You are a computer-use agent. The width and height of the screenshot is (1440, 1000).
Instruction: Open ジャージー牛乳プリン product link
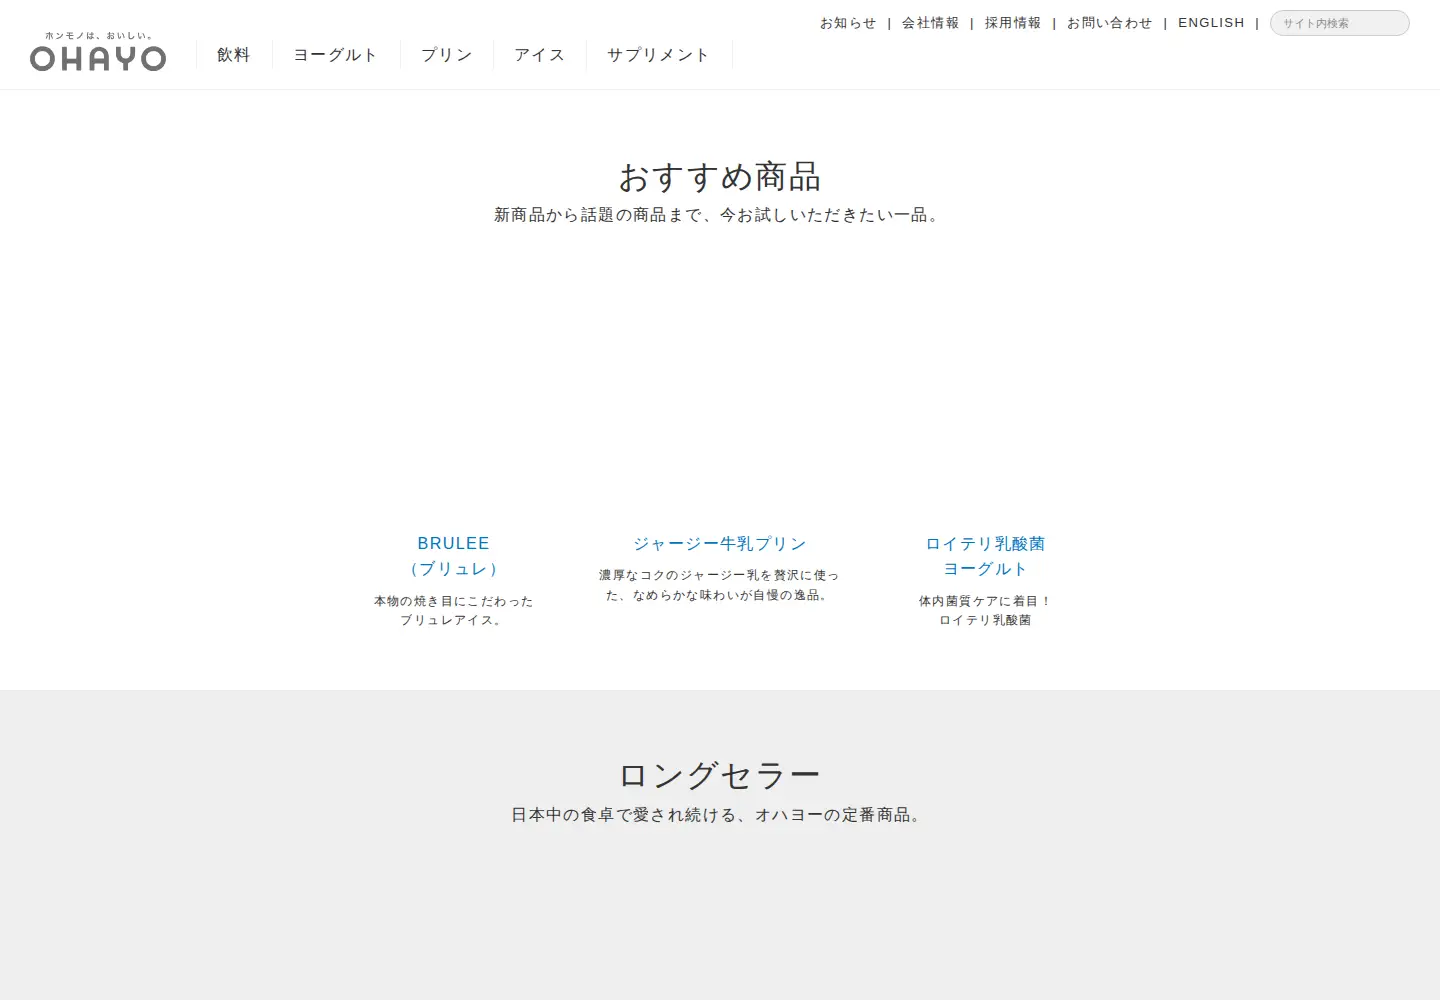(720, 544)
